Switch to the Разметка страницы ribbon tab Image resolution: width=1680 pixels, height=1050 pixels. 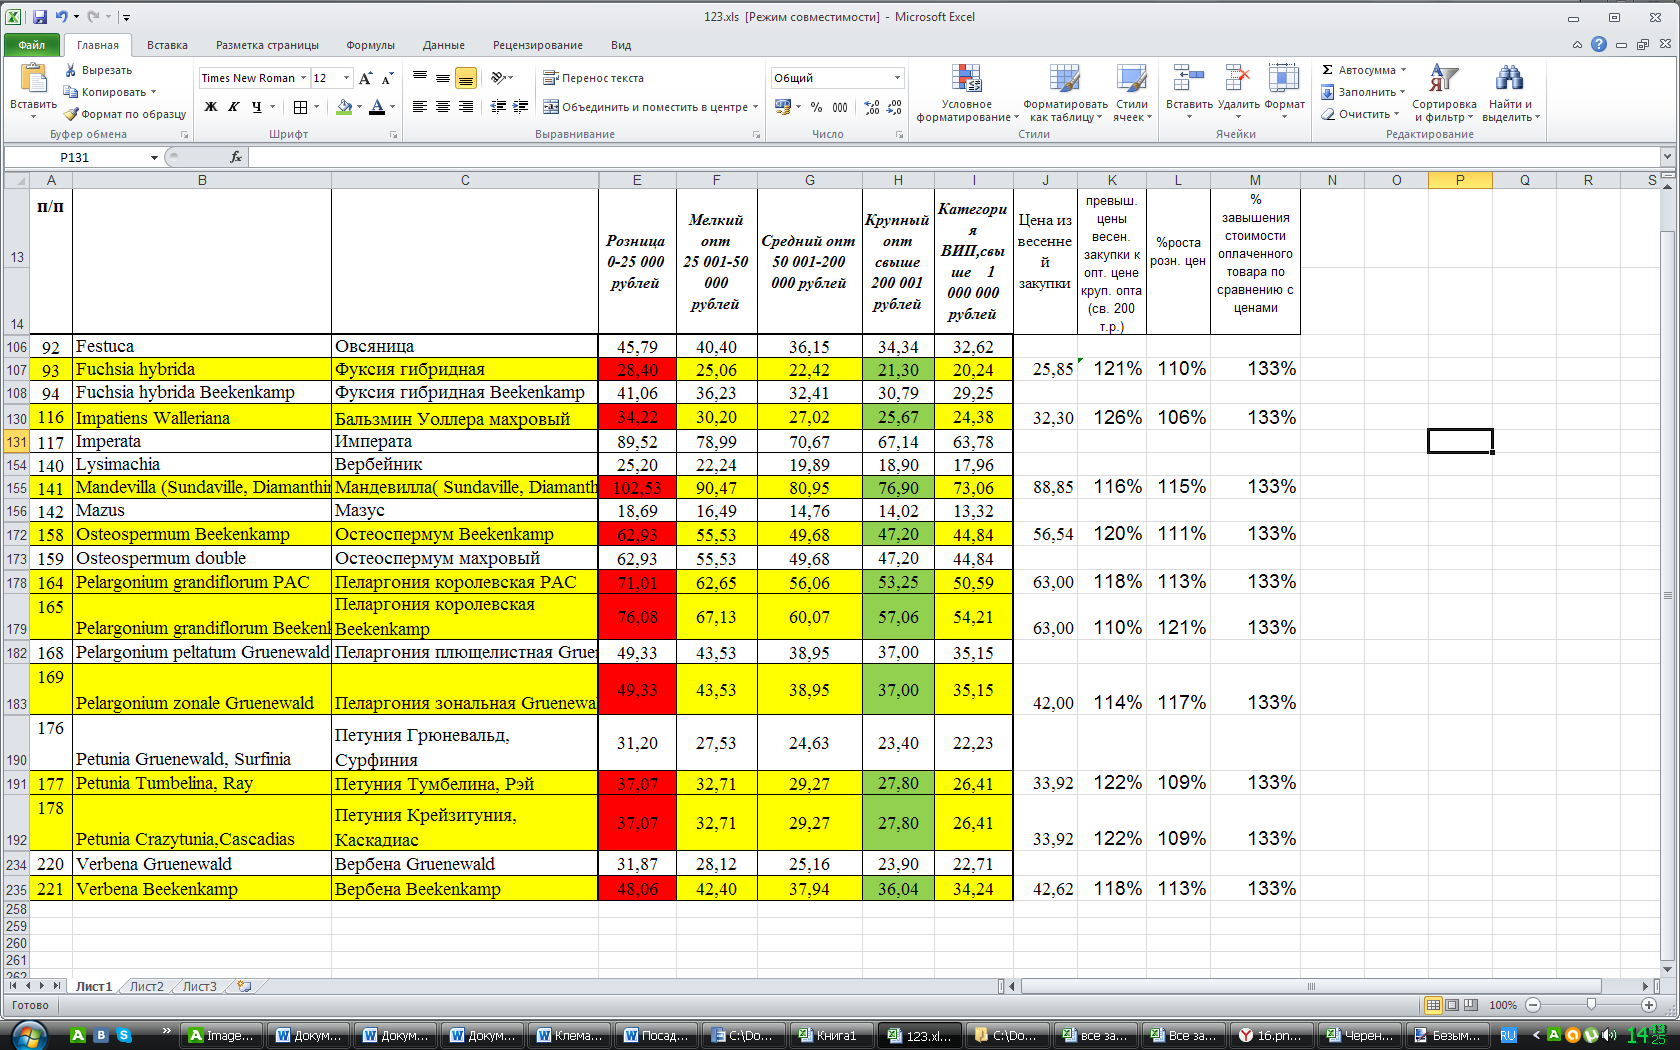coord(267,45)
